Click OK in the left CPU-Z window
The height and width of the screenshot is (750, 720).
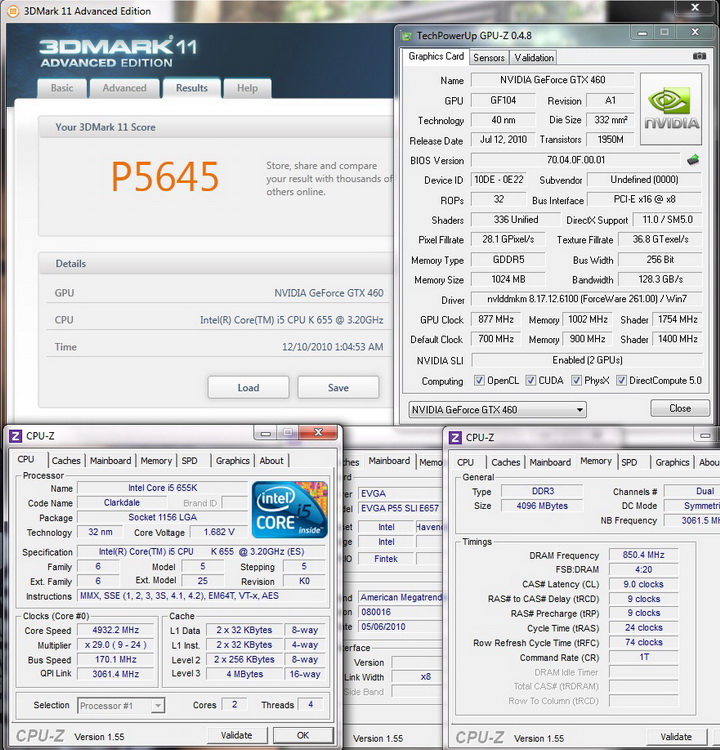tap(303, 735)
